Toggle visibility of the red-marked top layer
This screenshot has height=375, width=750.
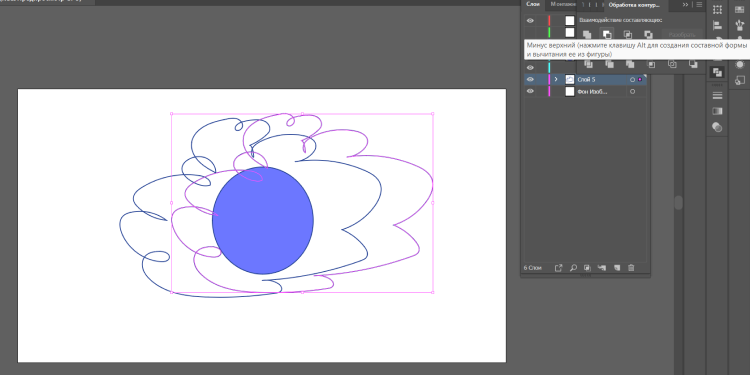tap(530, 21)
